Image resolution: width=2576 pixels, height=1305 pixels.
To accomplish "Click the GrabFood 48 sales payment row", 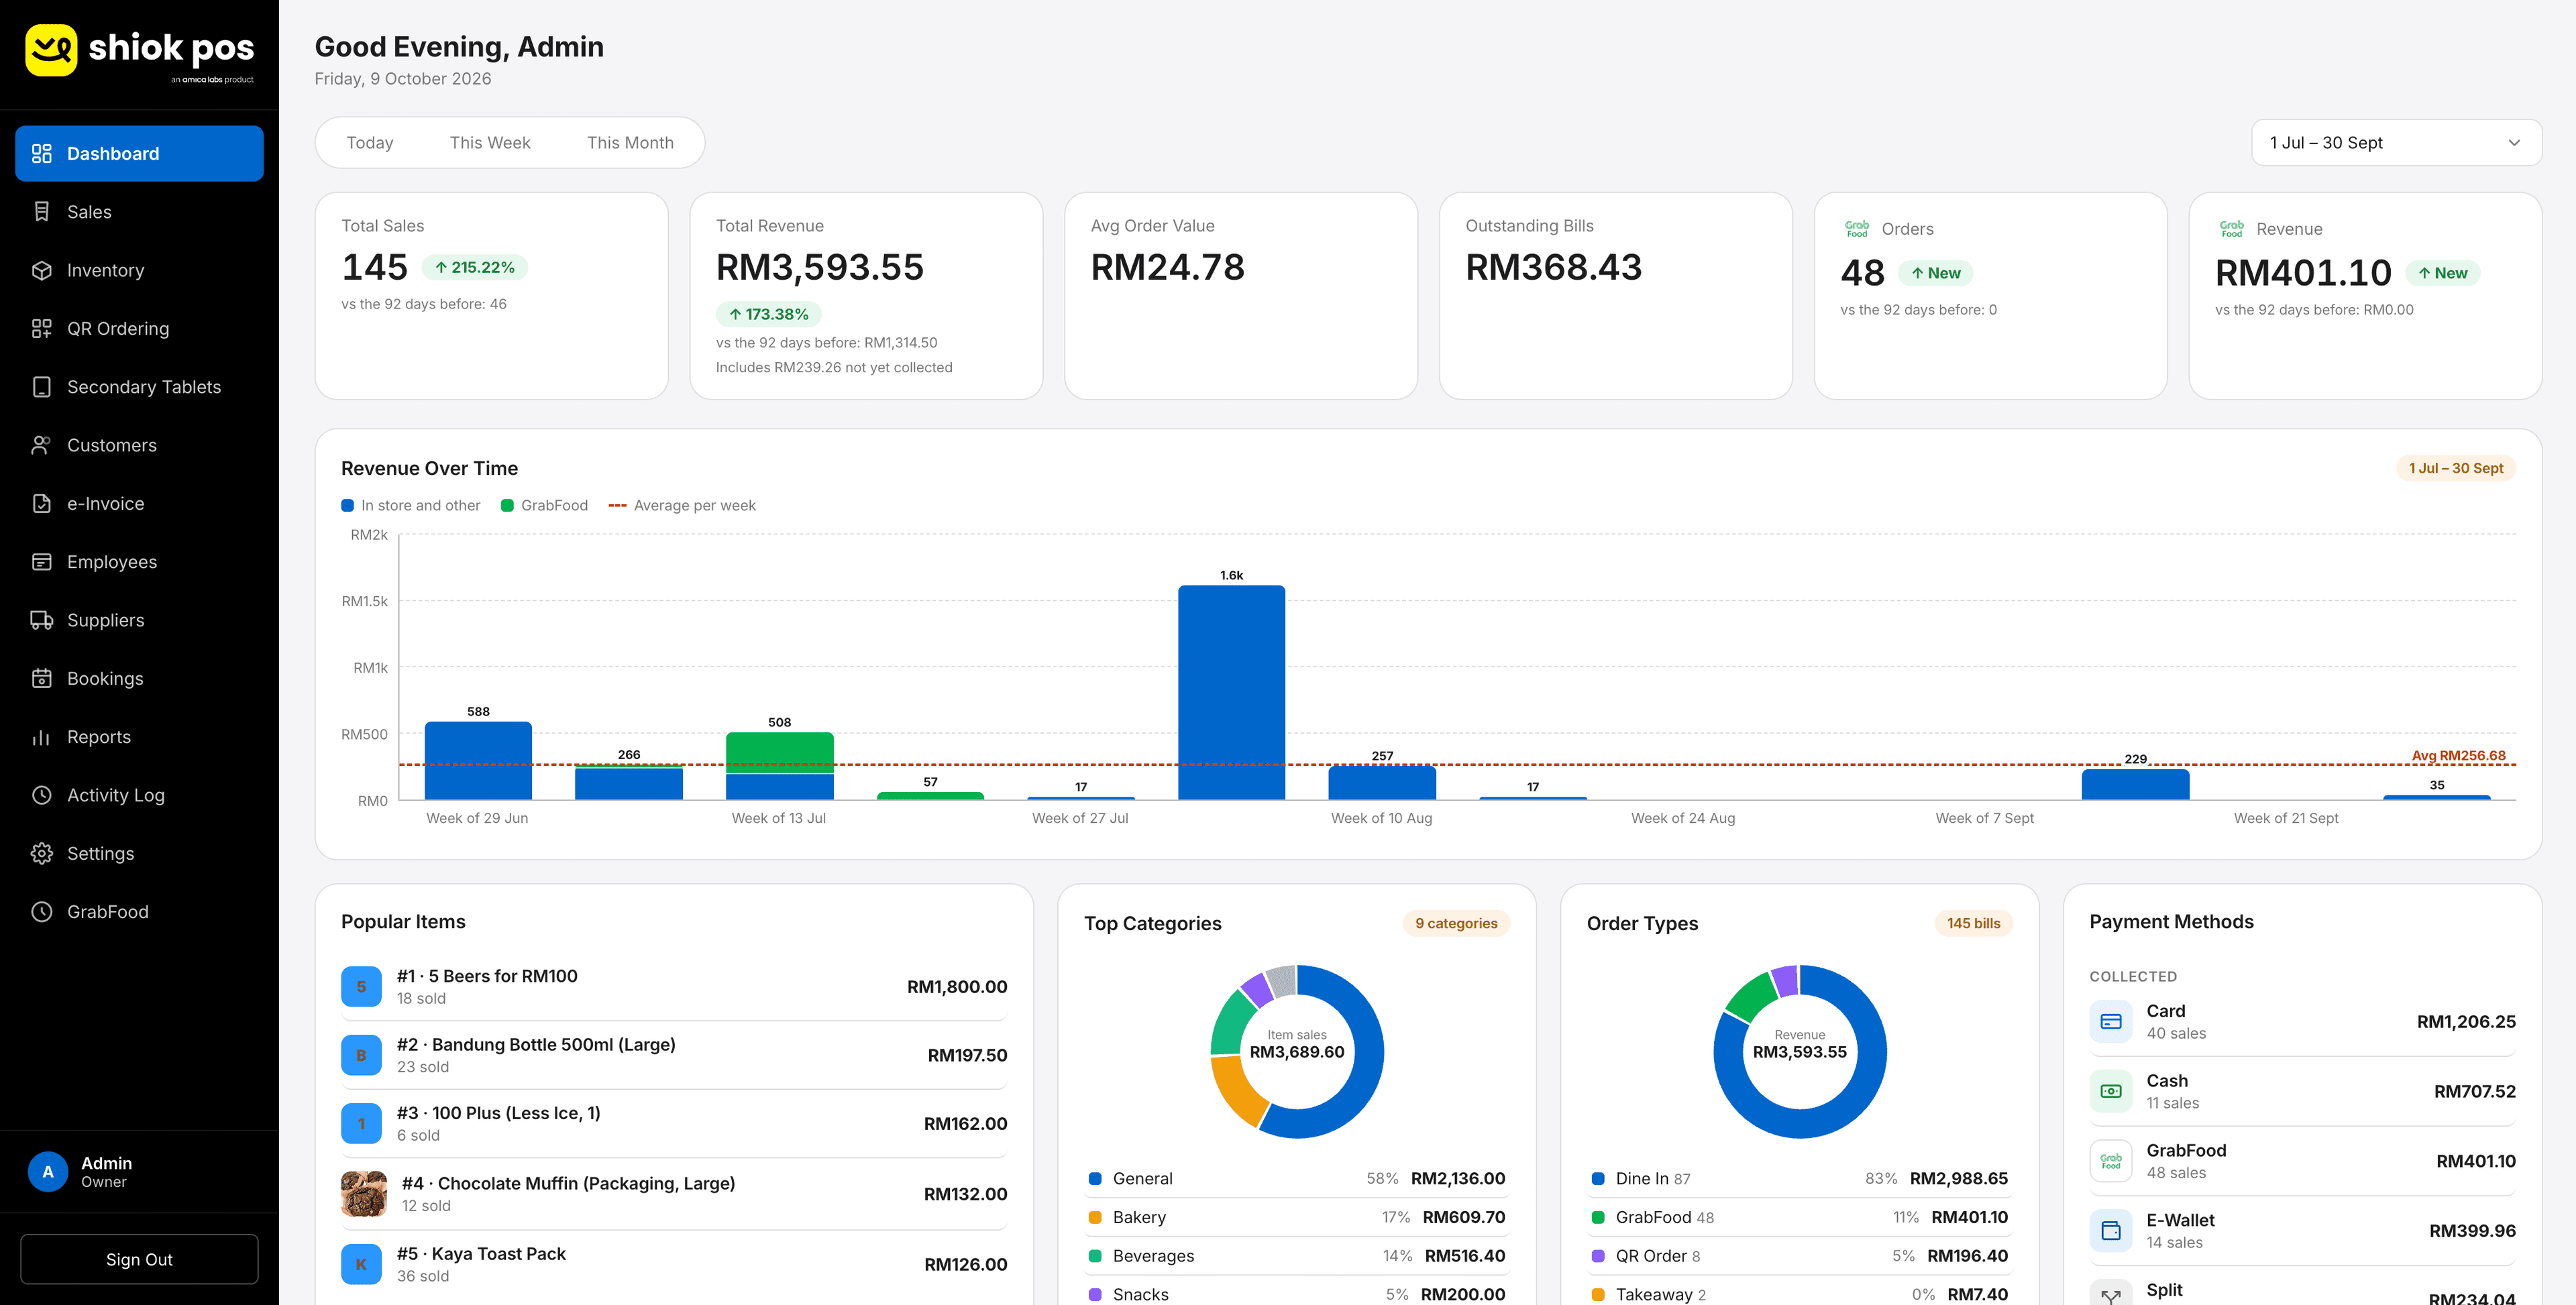I will click(x=2302, y=1161).
